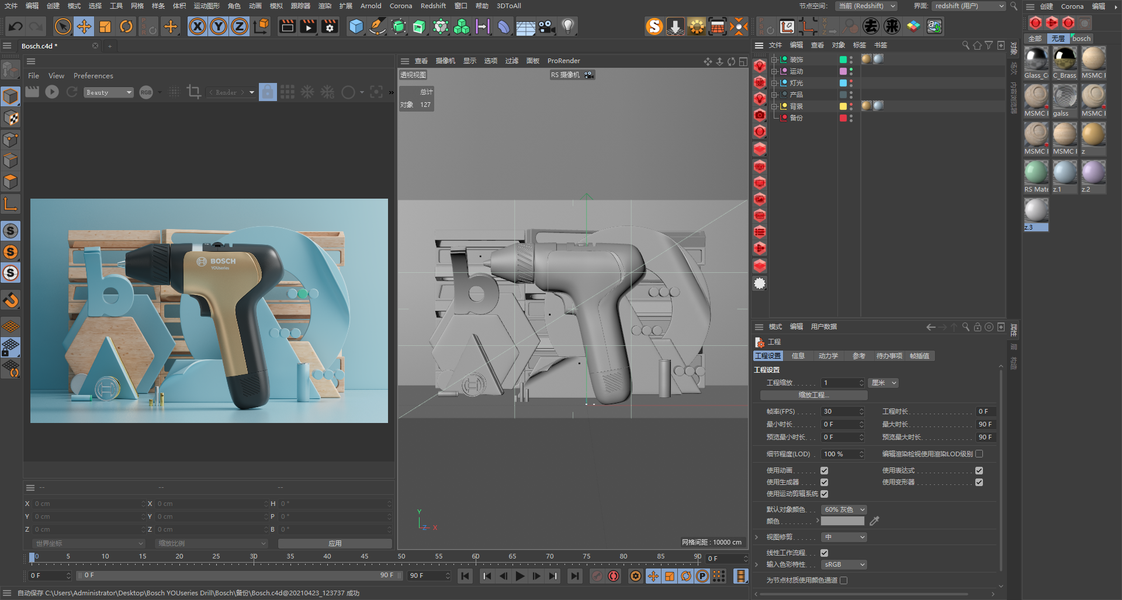This screenshot has width=1122, height=600.
Task: Open the 60% 灰色 default color dropdown
Action: (x=844, y=509)
